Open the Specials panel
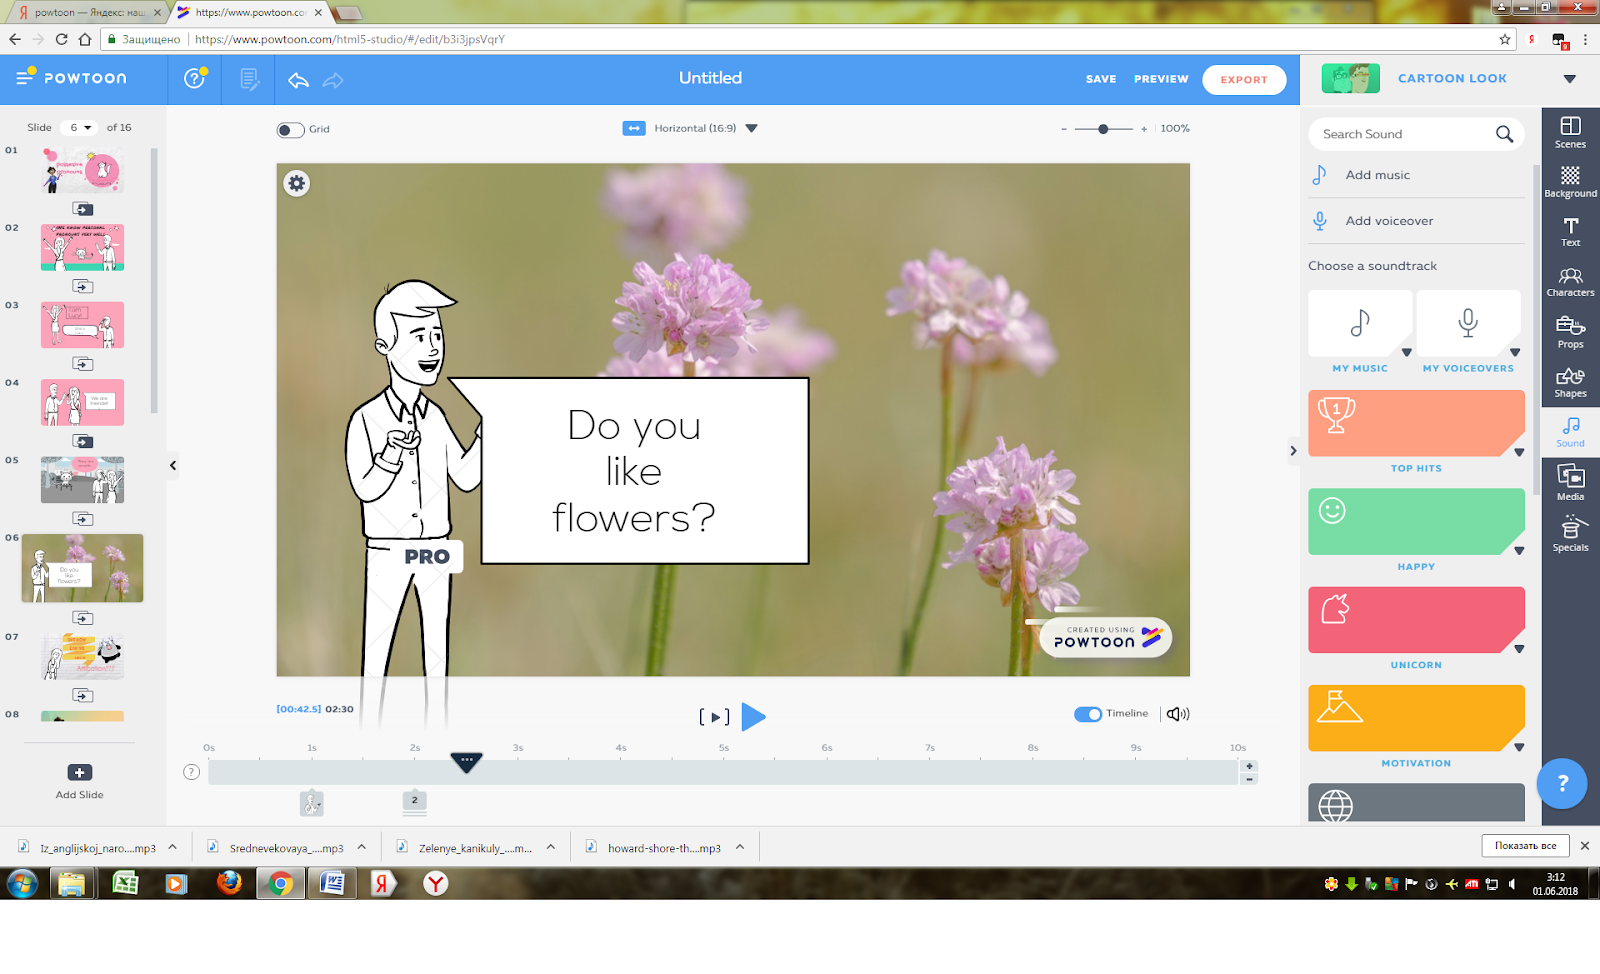This screenshot has width=1600, height=974. pos(1571,534)
